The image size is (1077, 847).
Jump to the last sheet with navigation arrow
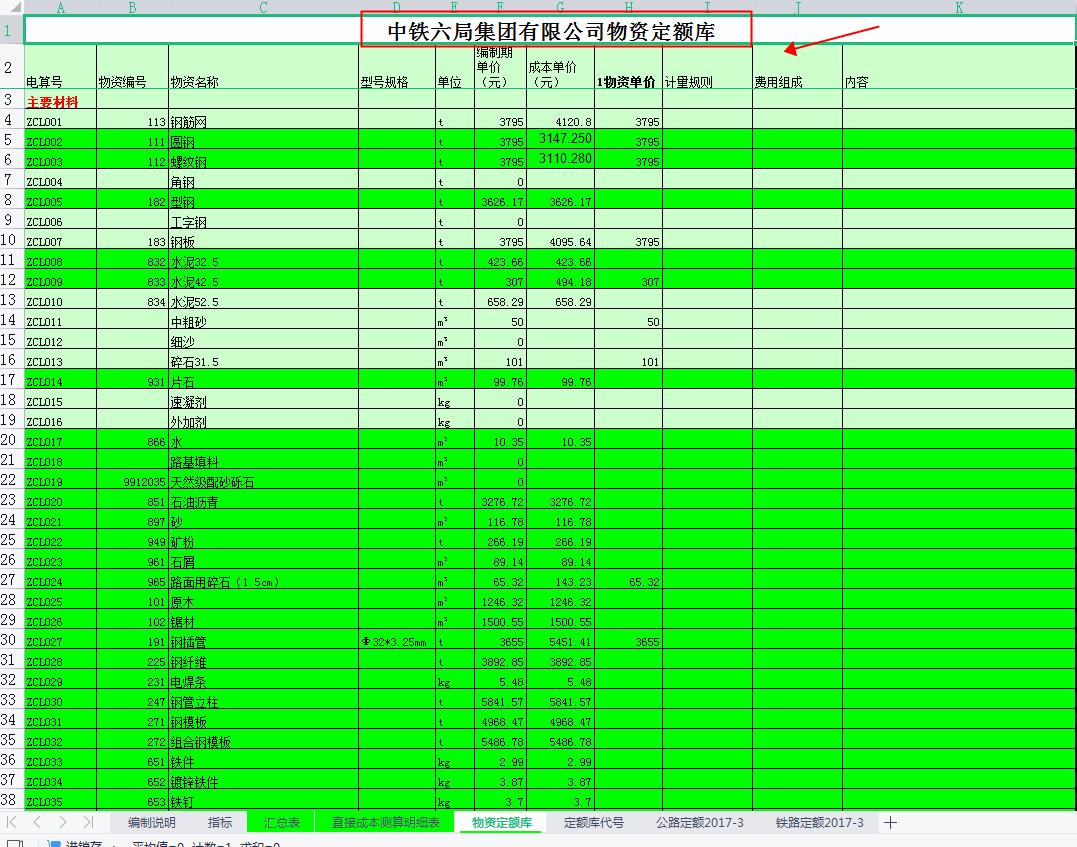click(x=88, y=822)
